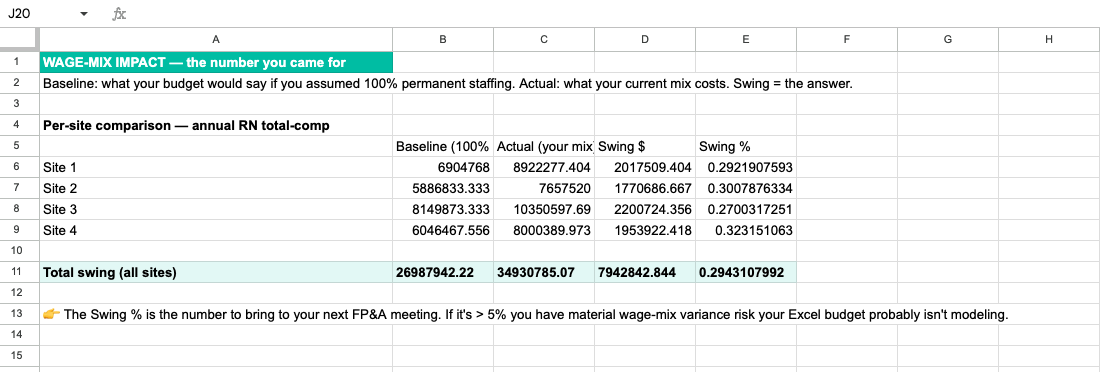Select the Site 1 label cell
The width and height of the screenshot is (1100, 372).
[215, 167]
